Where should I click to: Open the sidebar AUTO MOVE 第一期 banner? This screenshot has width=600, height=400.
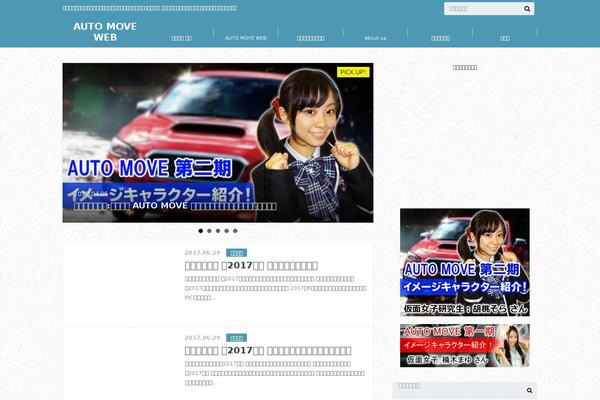[465, 346]
